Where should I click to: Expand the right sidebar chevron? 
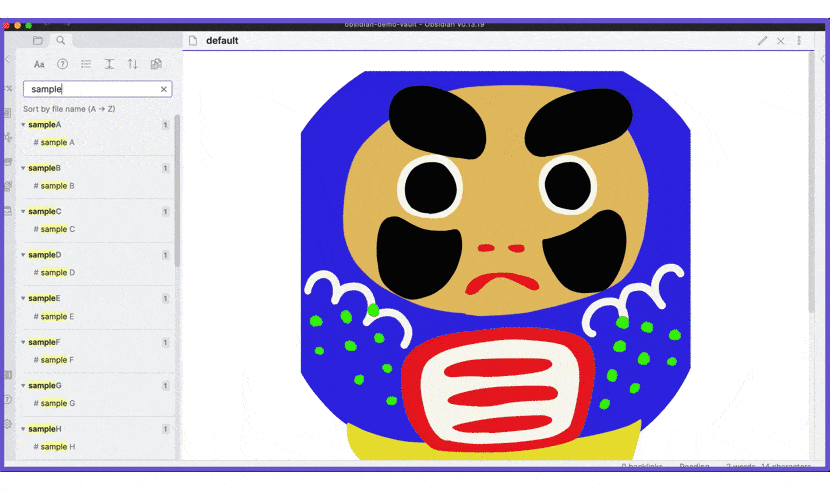click(x=823, y=59)
